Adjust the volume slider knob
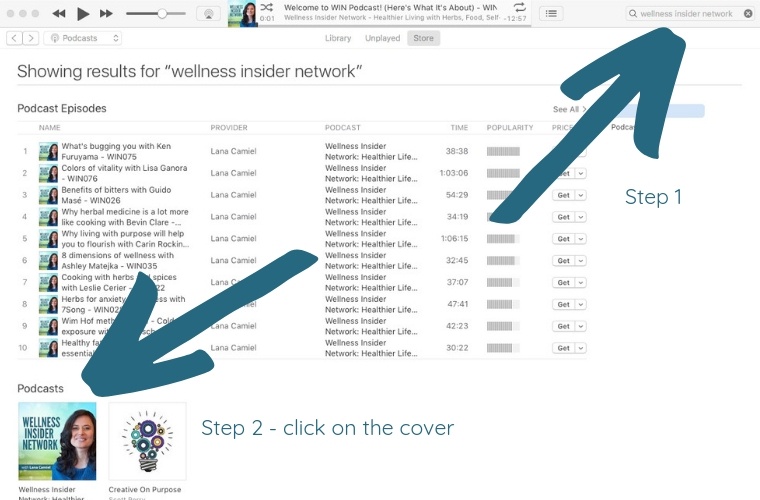Screen dimensions: 760x500 pos(162,14)
